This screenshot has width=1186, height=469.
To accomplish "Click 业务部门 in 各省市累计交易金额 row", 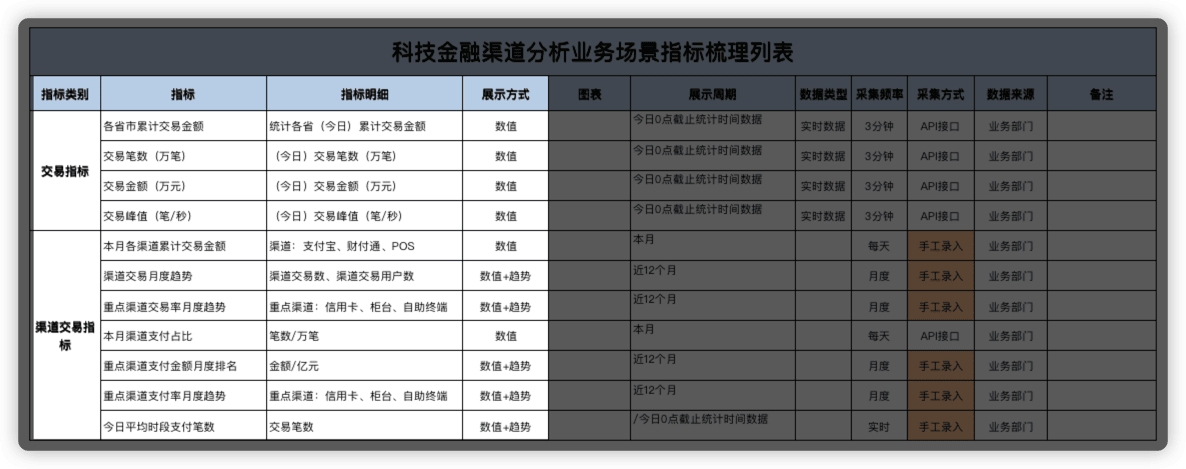I will pos(1011,126).
